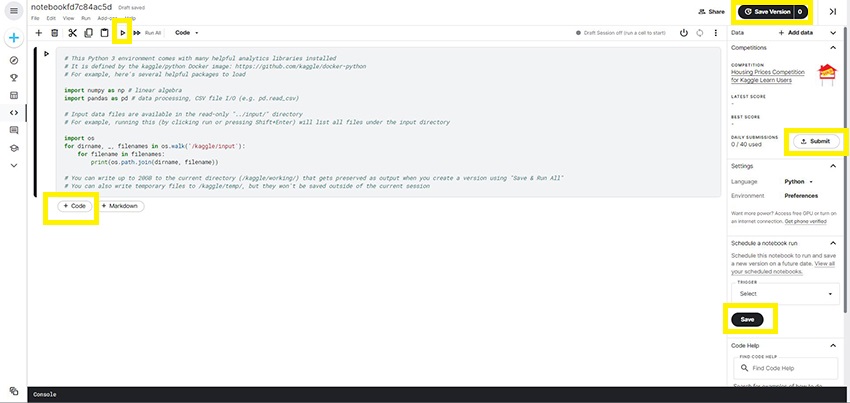
Task: Open the Code brackets icon in sidebar
Action: click(14, 112)
